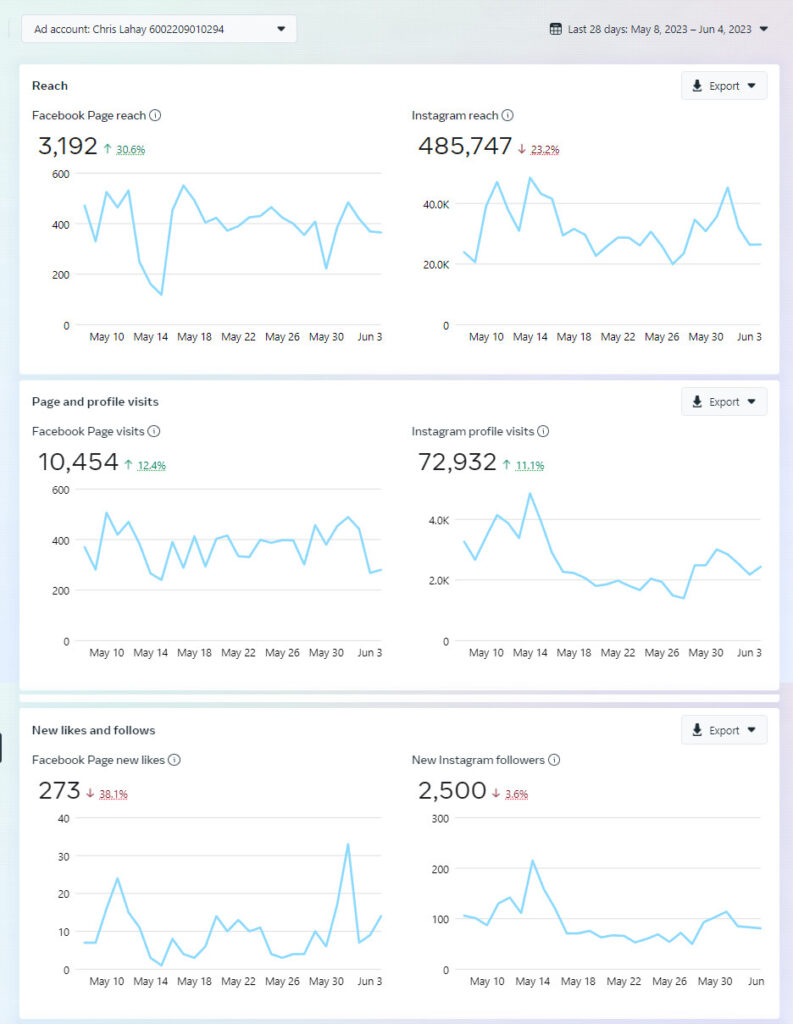Click download icon in Reach Export button
Screen dimensions: 793x1024
point(697,86)
